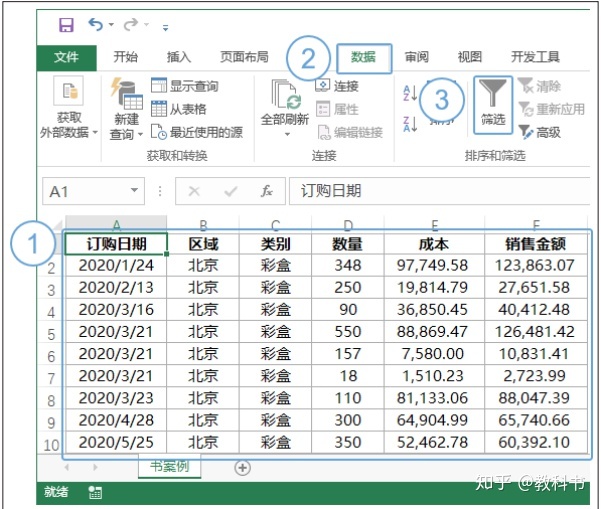
Task: Click date cell 2020/1/24
Action: pyautogui.click(x=116, y=265)
